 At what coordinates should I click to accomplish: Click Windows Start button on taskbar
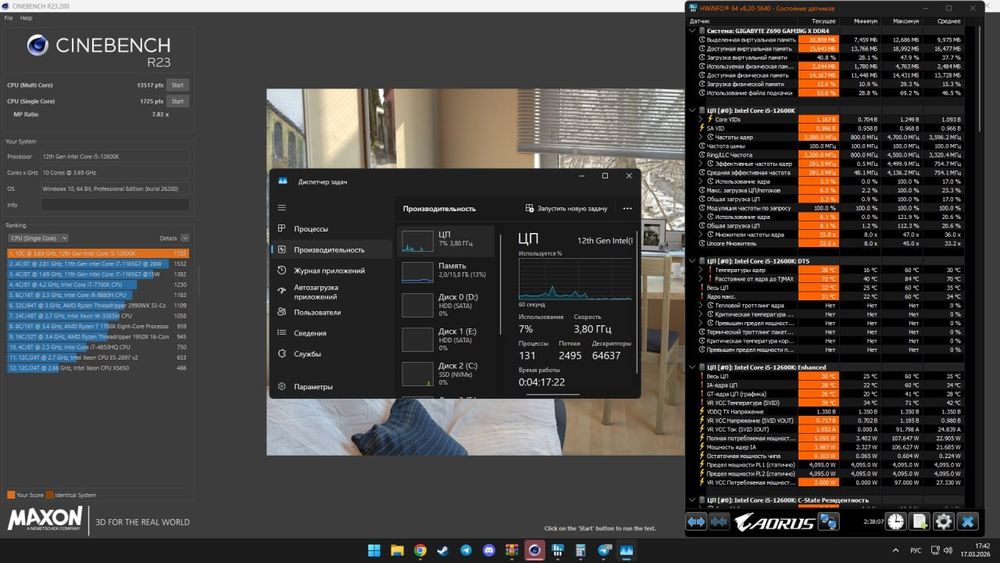coord(374,550)
